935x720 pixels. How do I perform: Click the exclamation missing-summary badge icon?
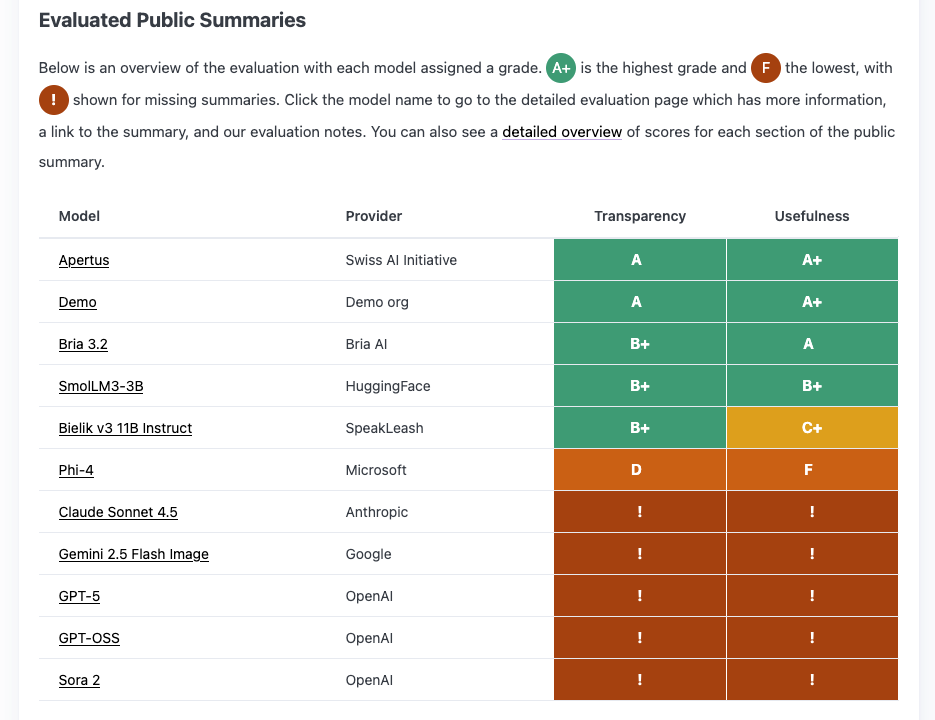click(54, 100)
